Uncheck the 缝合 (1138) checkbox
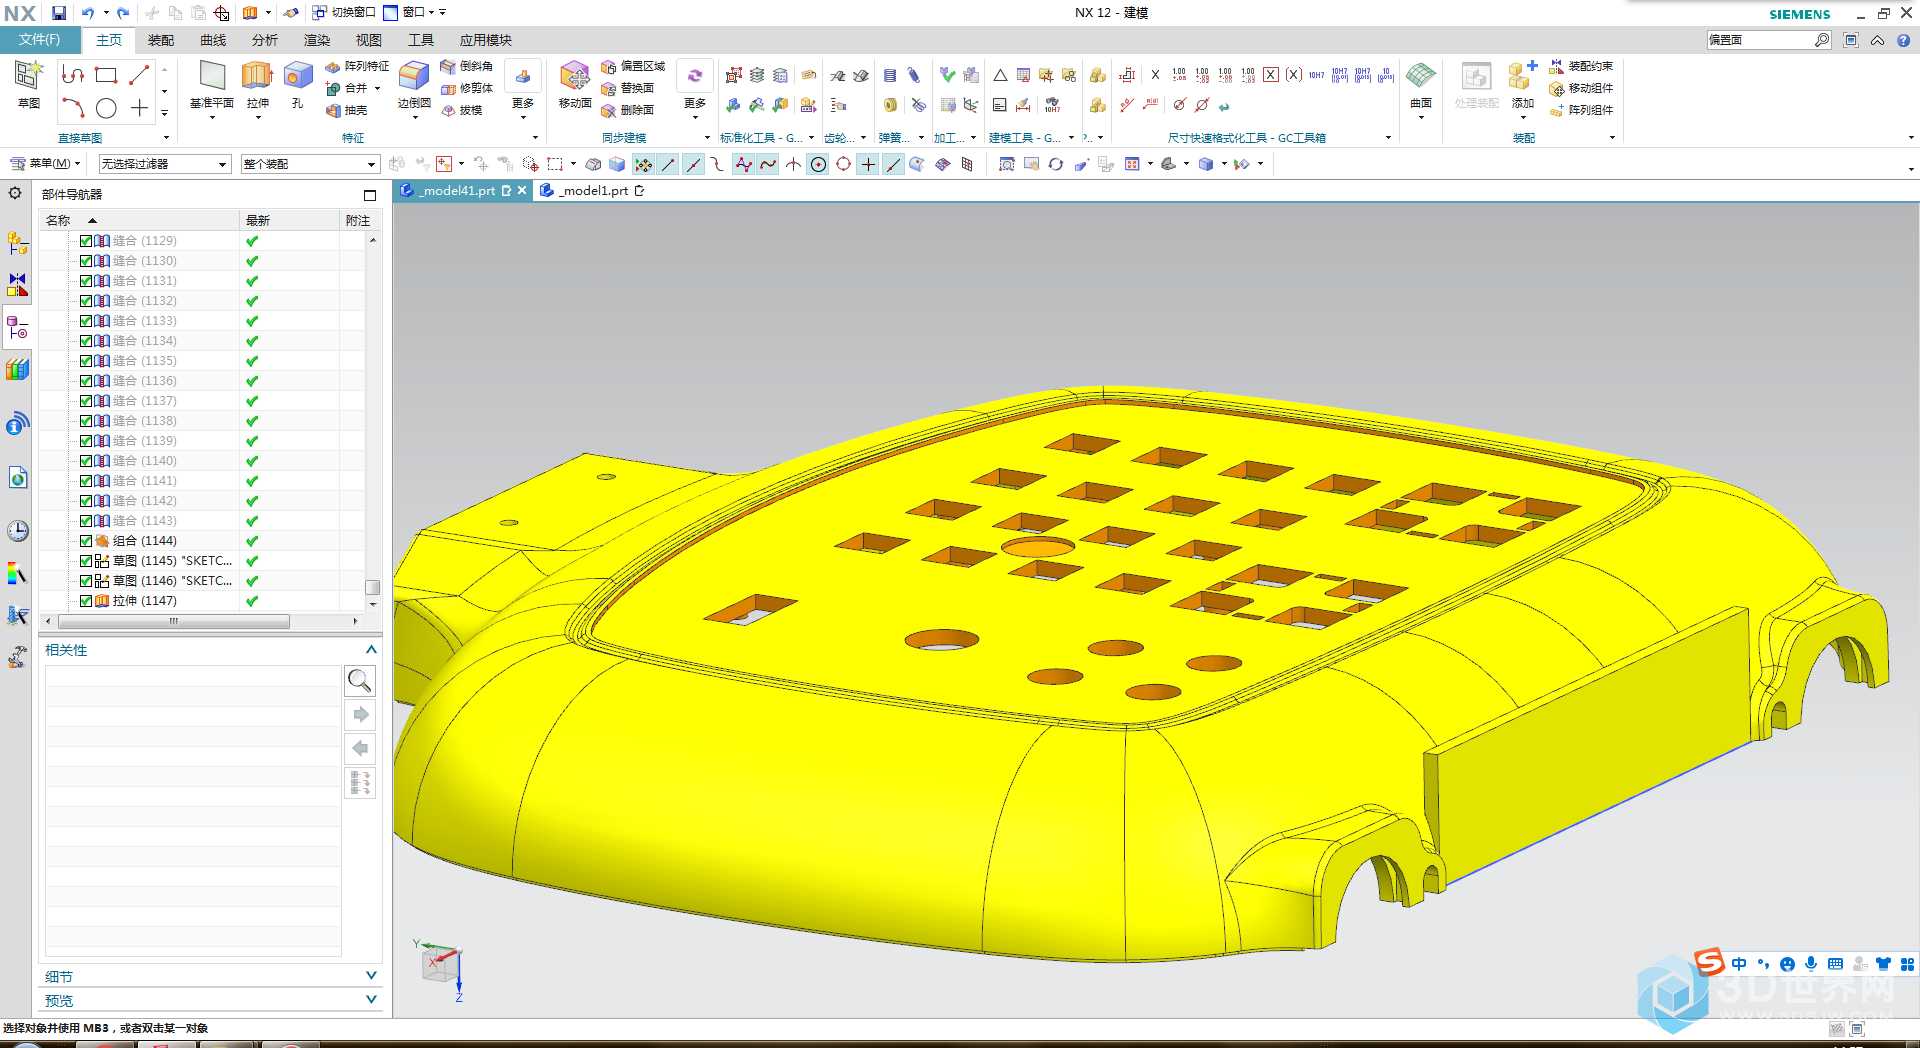 coord(86,421)
